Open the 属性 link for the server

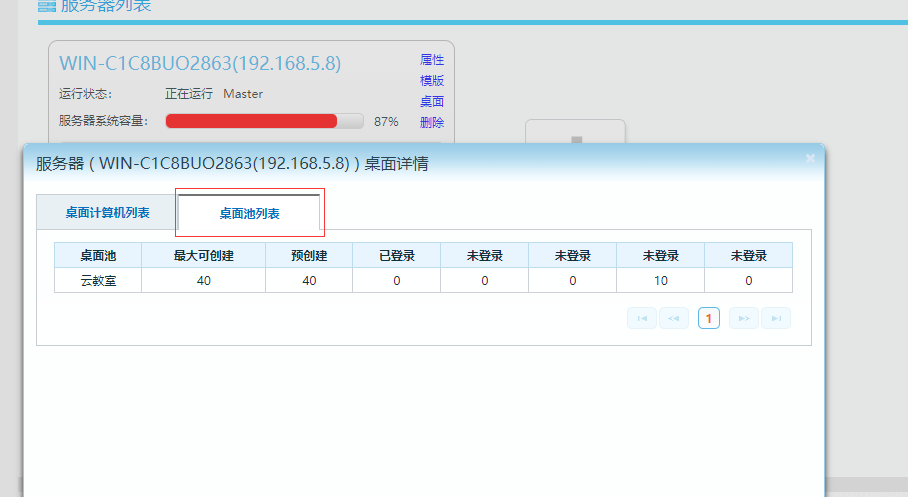point(432,60)
